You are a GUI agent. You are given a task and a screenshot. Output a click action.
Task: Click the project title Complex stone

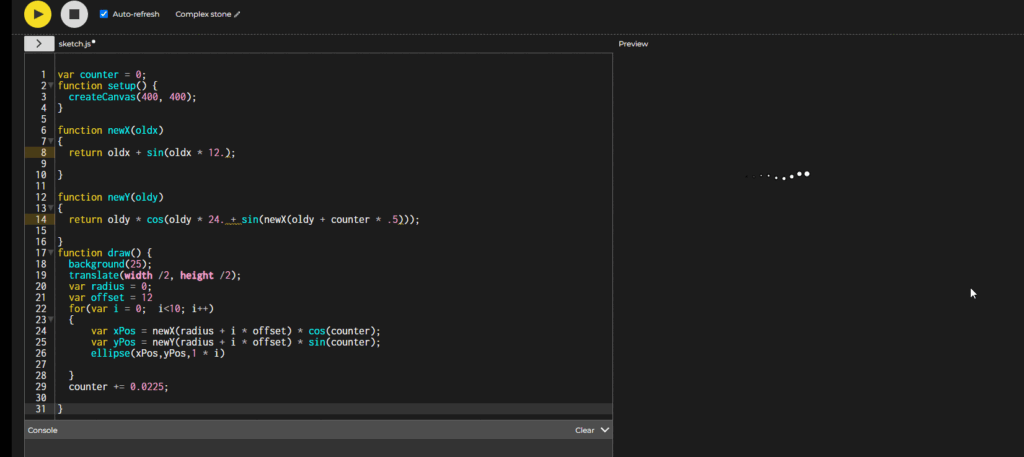click(203, 14)
